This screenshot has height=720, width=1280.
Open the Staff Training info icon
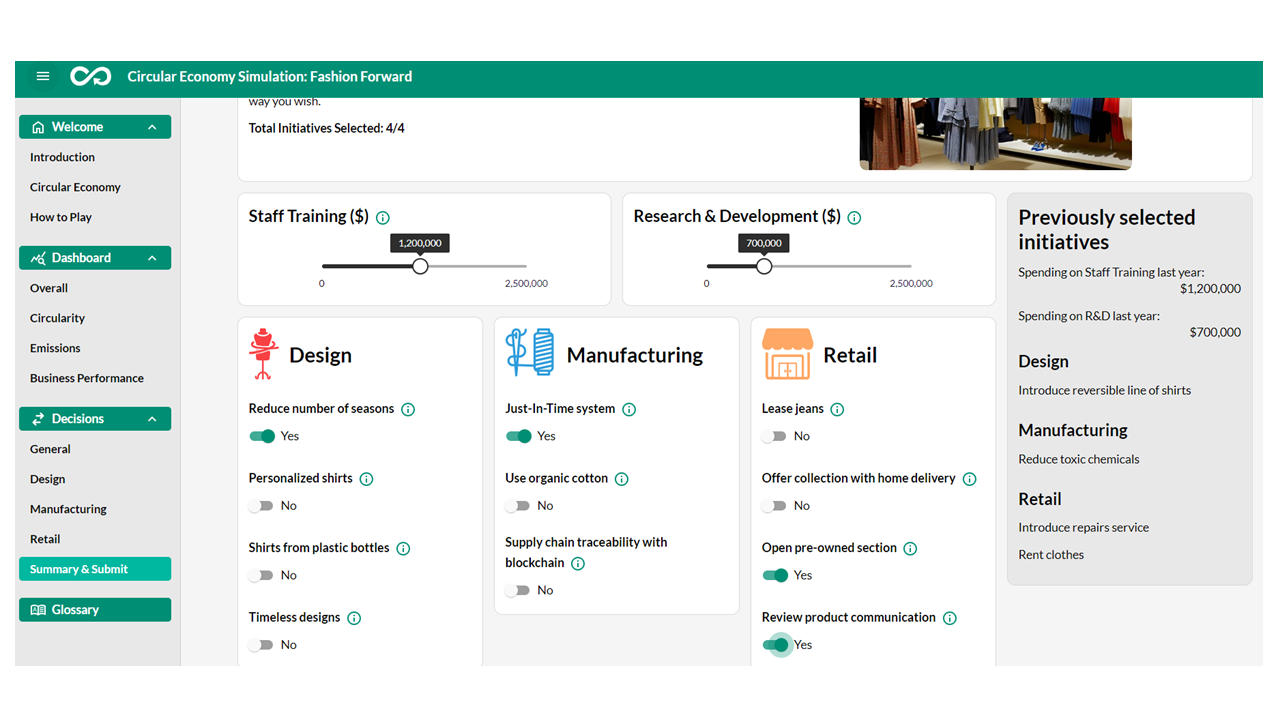[383, 218]
